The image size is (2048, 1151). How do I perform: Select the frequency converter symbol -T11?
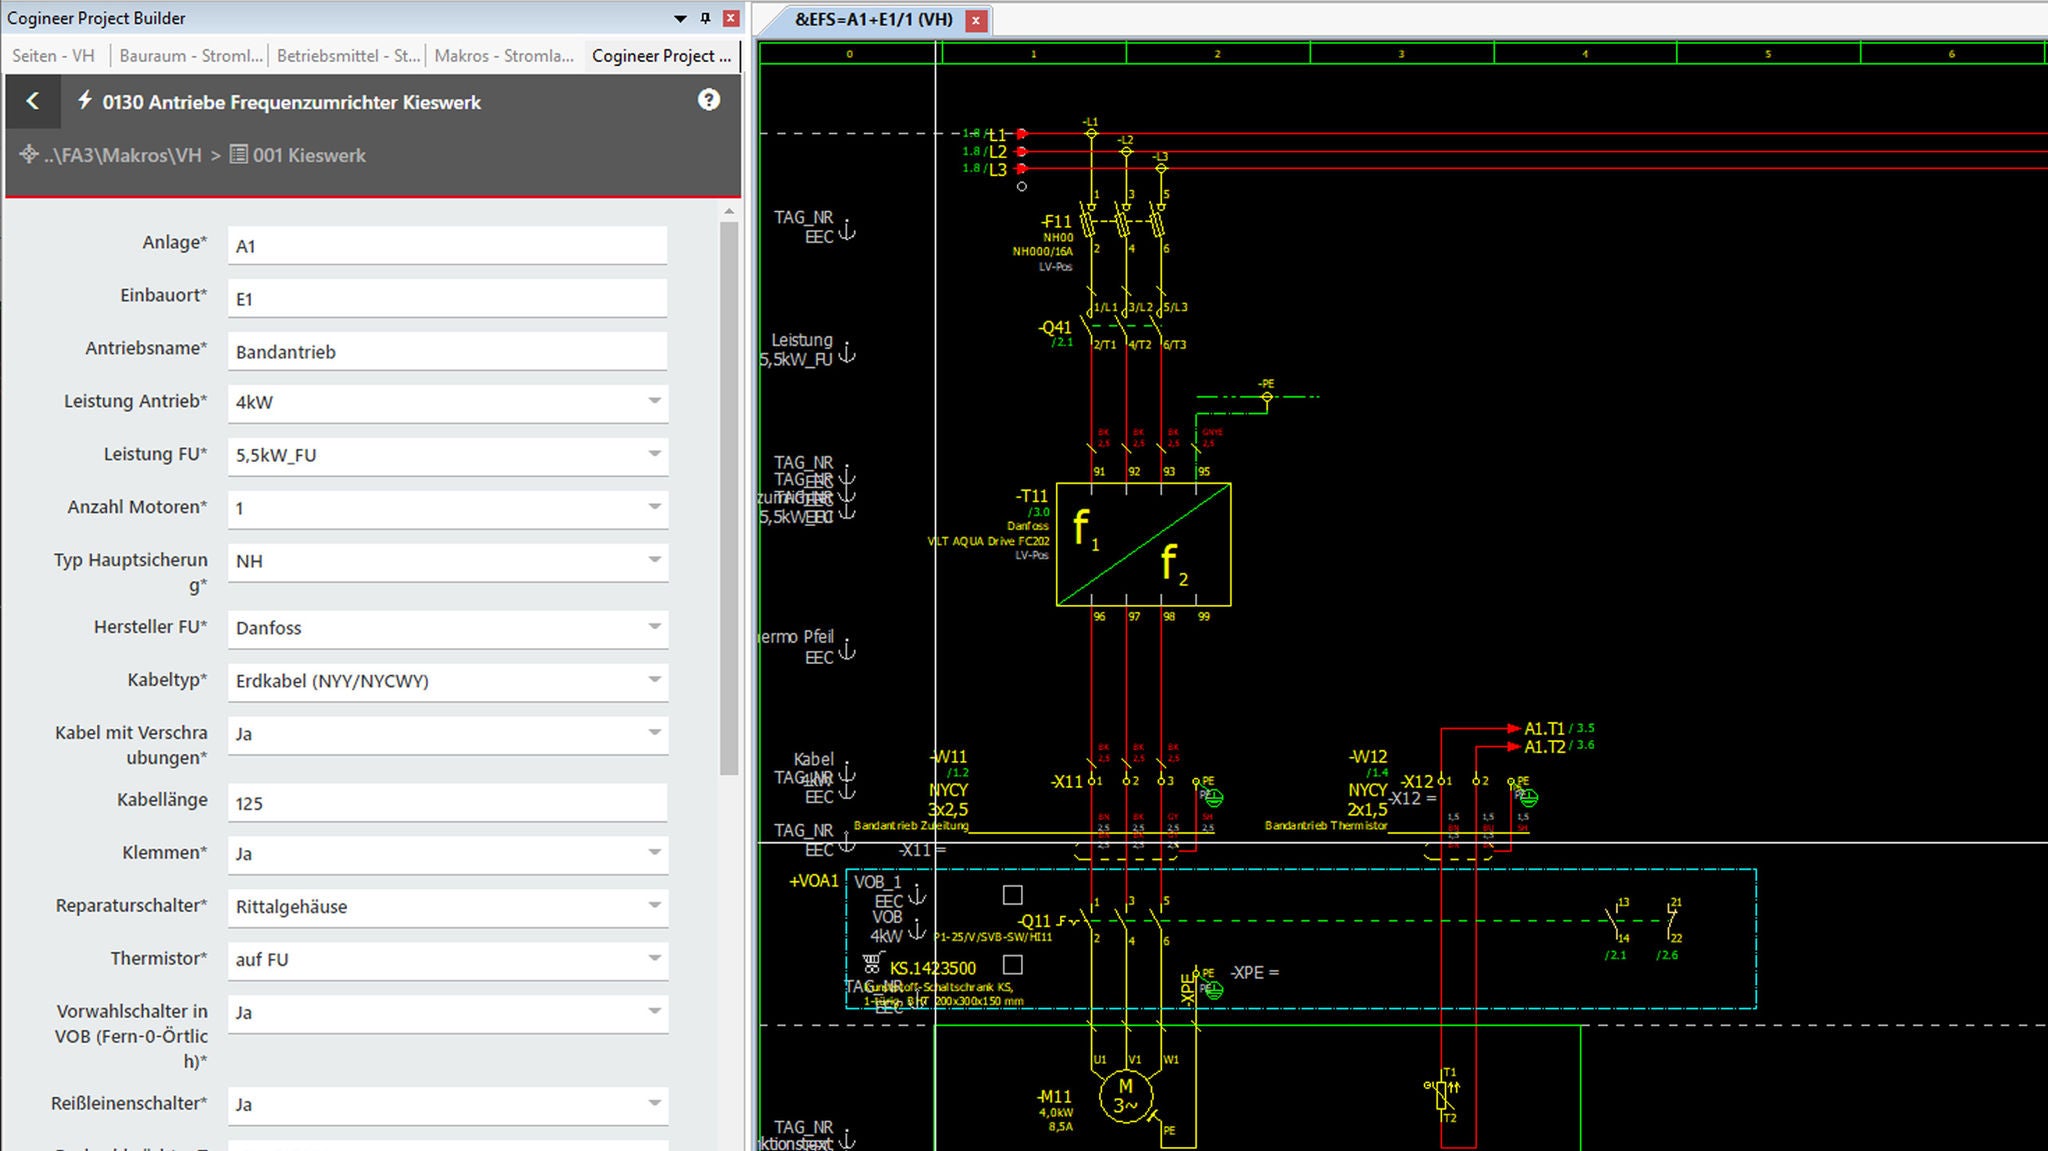pos(1142,545)
